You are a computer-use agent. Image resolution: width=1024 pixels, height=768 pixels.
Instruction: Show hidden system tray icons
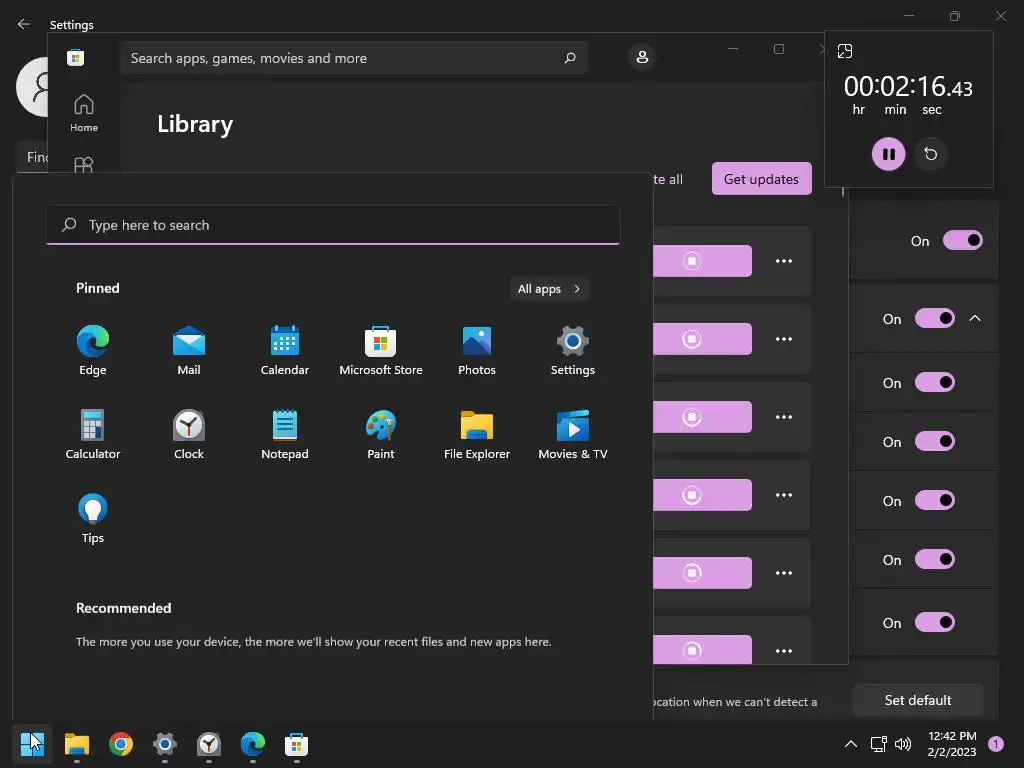coord(851,744)
